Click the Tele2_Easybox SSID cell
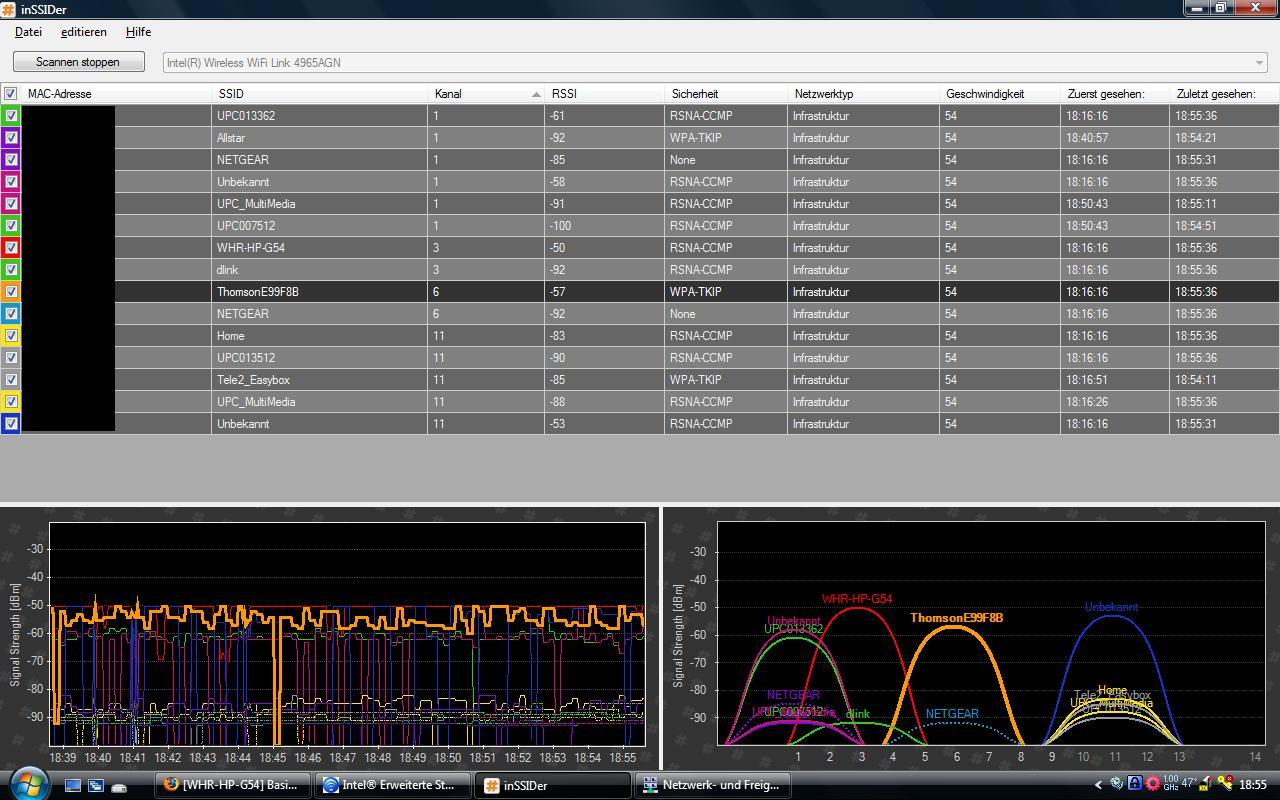This screenshot has height=800, width=1280. pos(320,379)
